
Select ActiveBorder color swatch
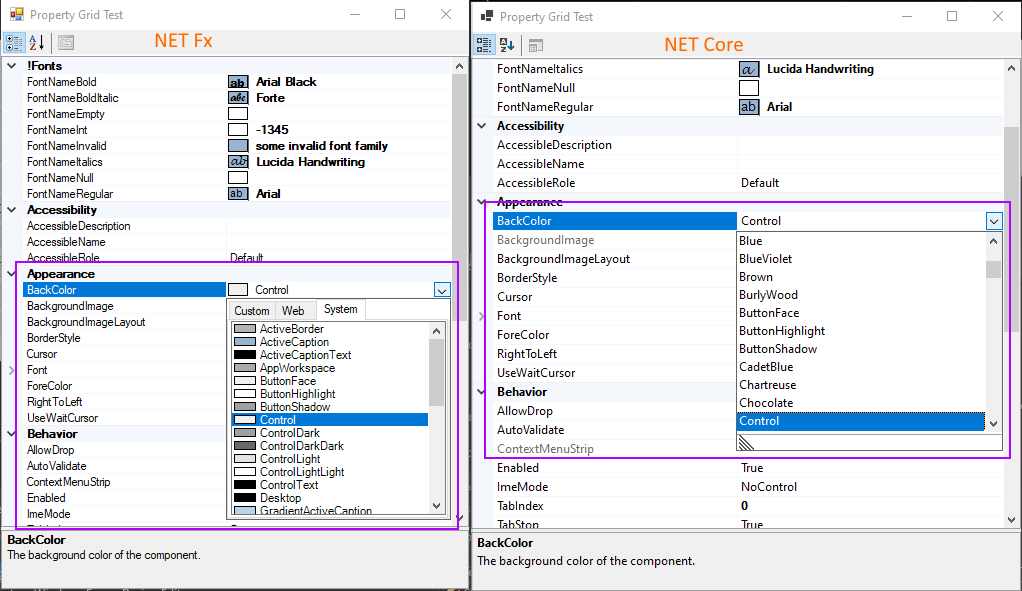coord(244,329)
